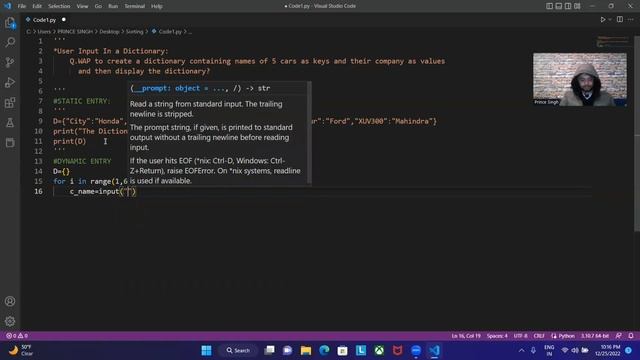Open ENG IN language switcher
Viewport: 640px width, 360px height.
coord(549,350)
